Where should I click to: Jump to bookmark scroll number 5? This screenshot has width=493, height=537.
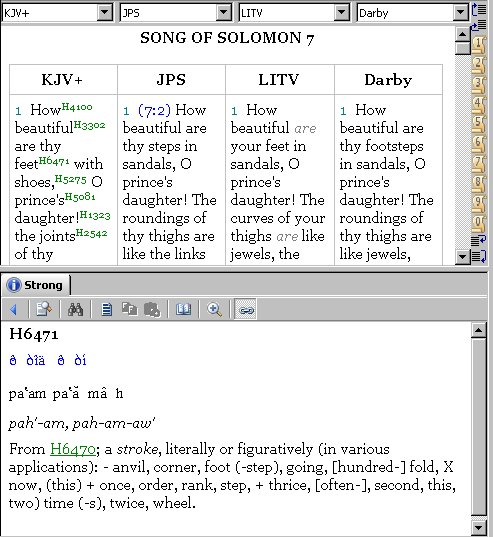[x=479, y=124]
